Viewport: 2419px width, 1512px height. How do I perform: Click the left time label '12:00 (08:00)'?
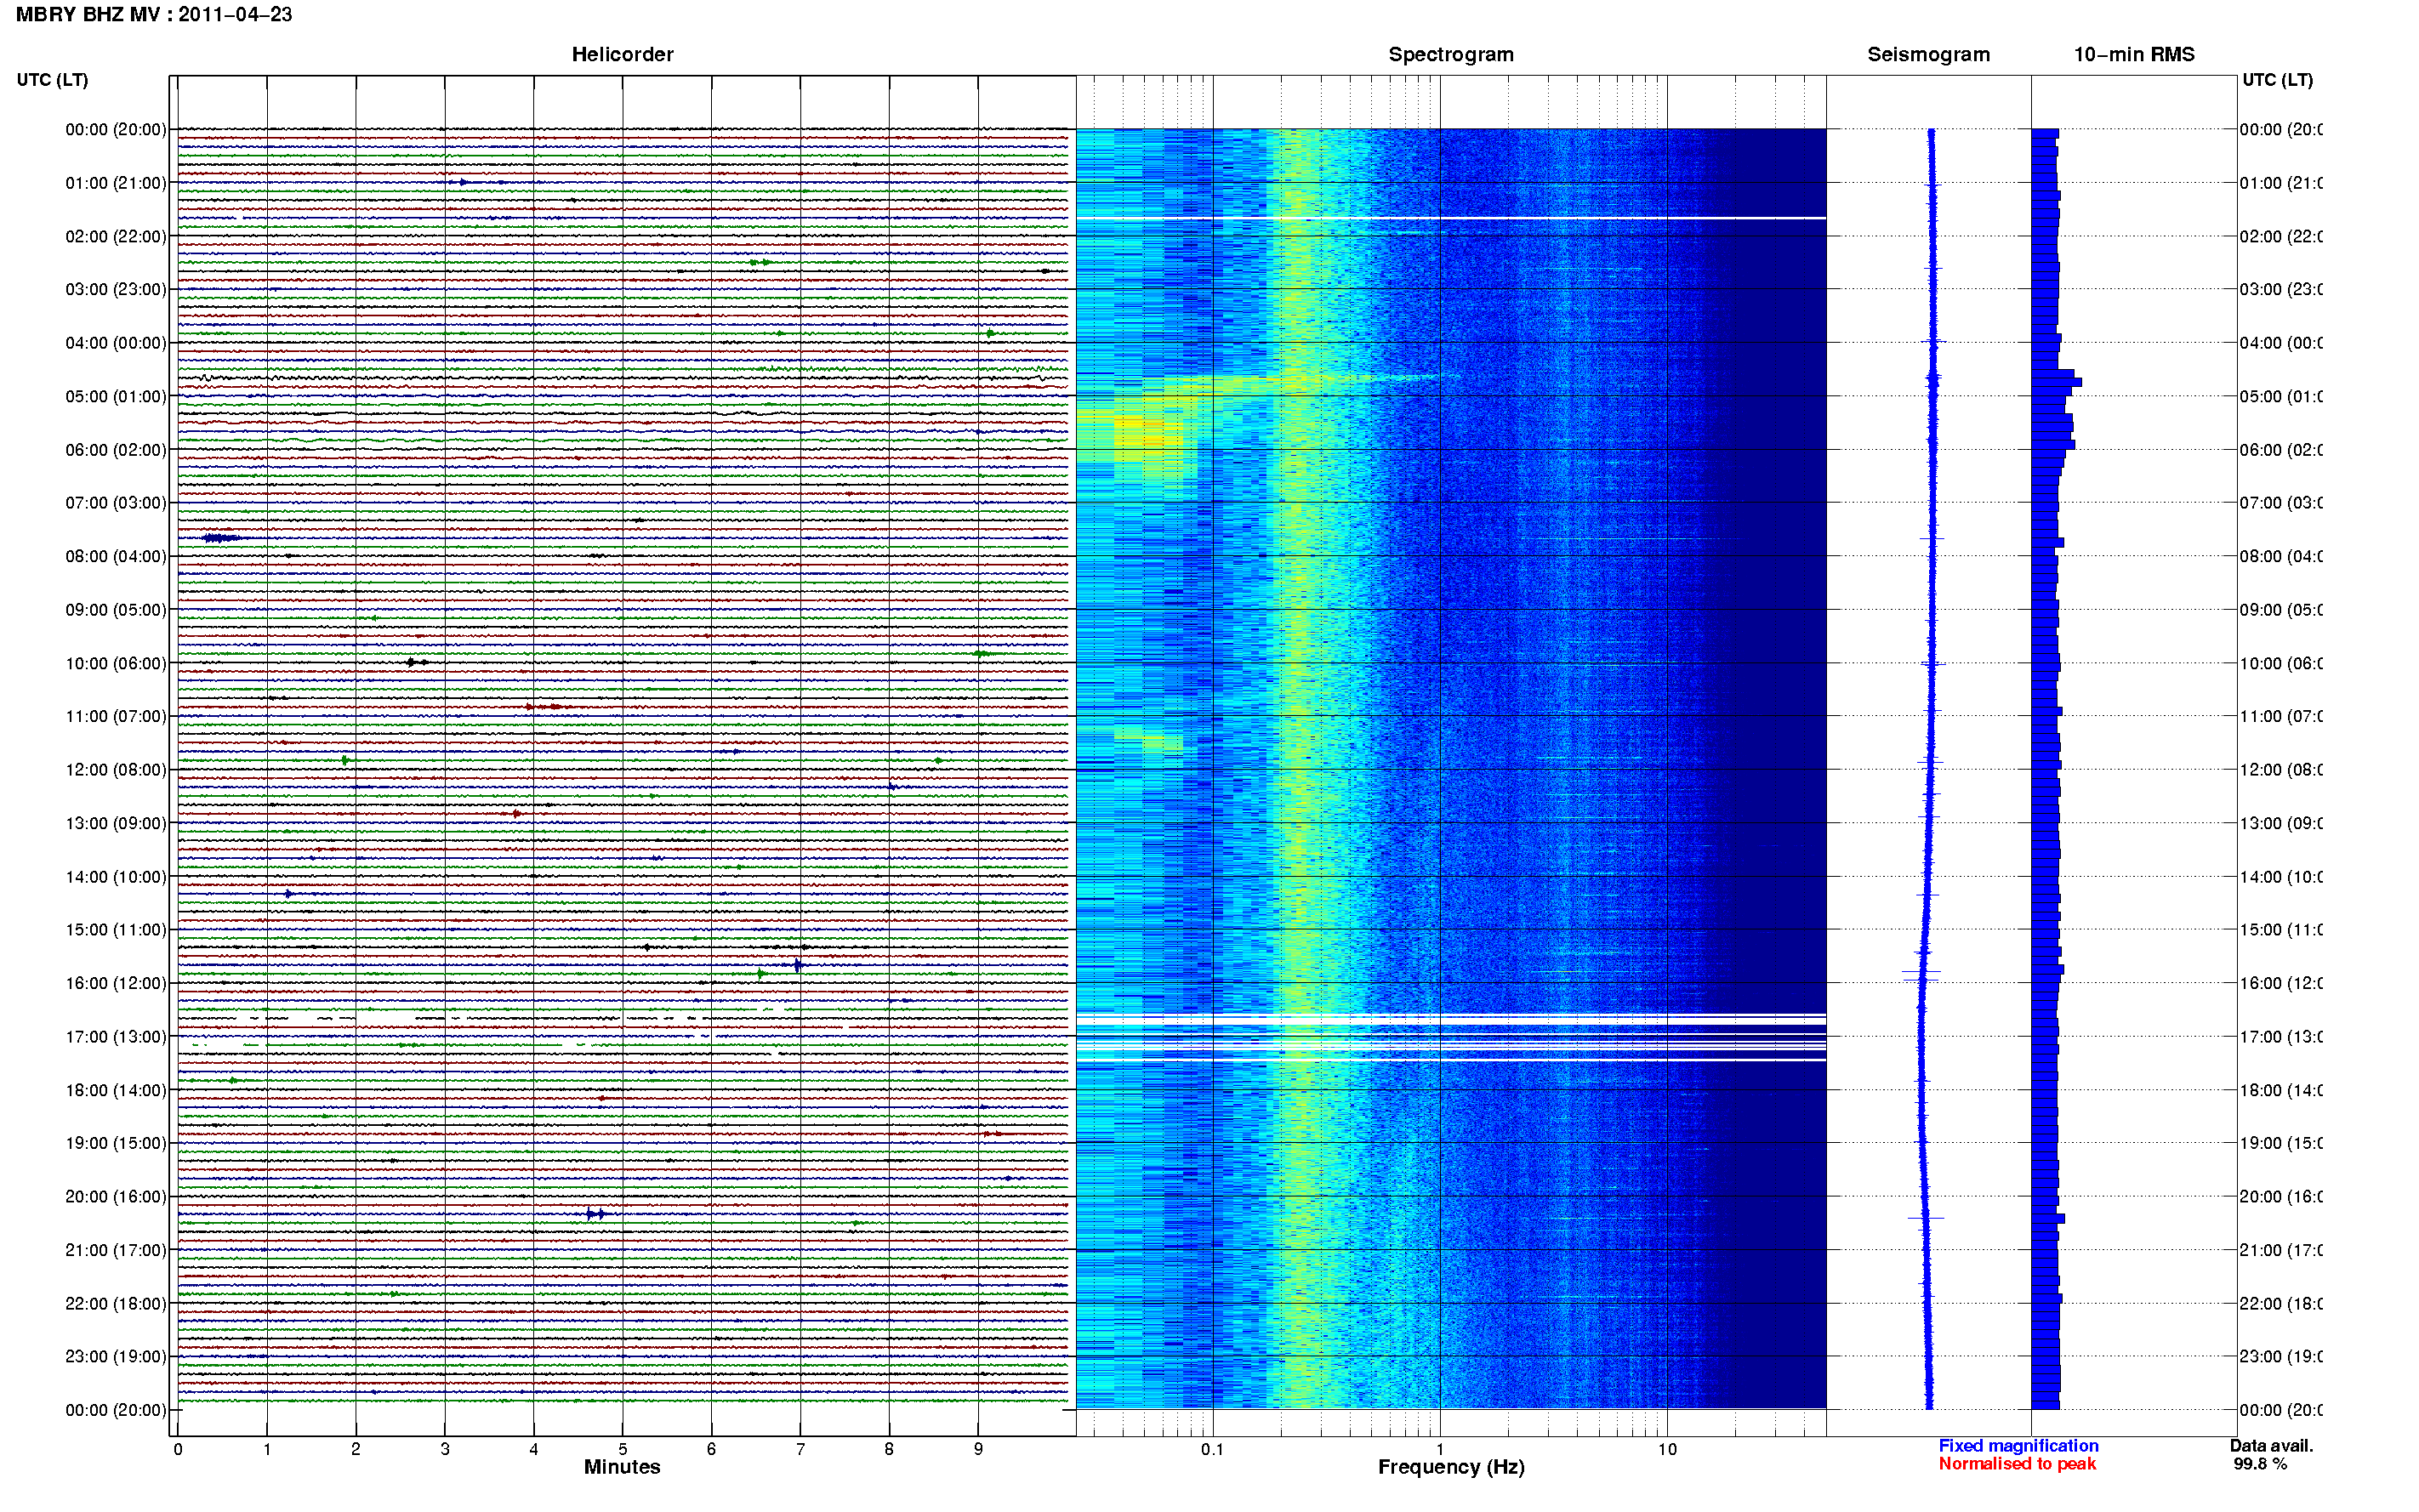116,770
